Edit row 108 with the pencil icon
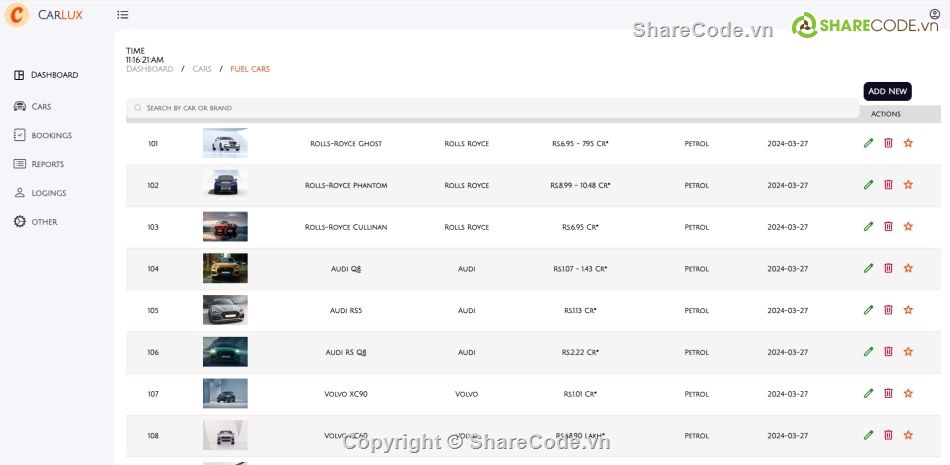 pos(868,435)
